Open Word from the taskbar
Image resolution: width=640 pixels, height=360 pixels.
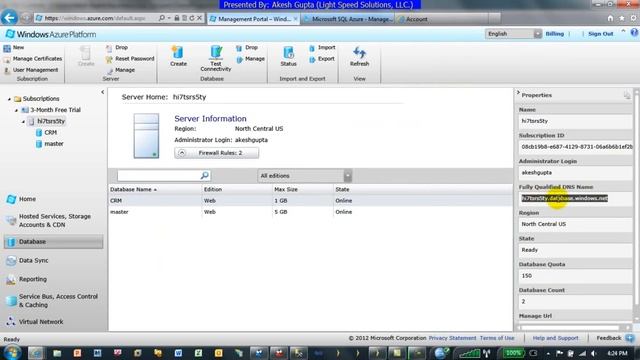(178, 353)
